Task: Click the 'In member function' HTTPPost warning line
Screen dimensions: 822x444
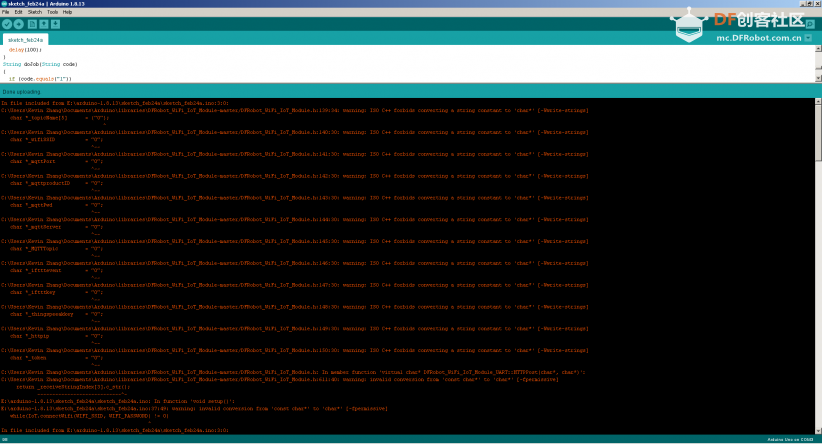Action: coord(293,372)
